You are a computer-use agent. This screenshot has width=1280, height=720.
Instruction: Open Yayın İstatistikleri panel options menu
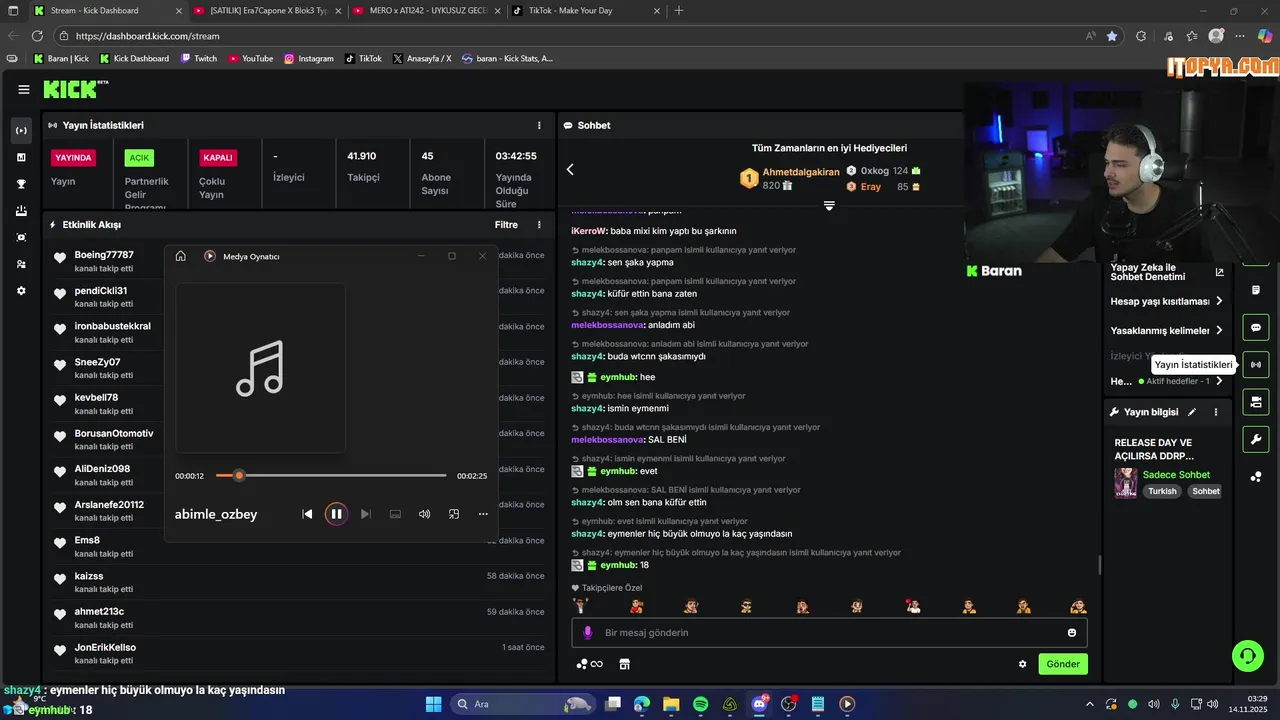[x=539, y=126]
